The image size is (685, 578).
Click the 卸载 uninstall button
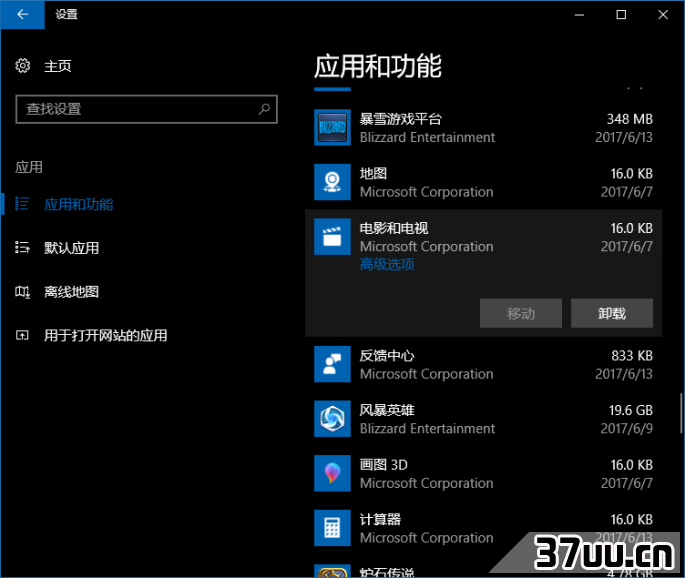pos(612,313)
